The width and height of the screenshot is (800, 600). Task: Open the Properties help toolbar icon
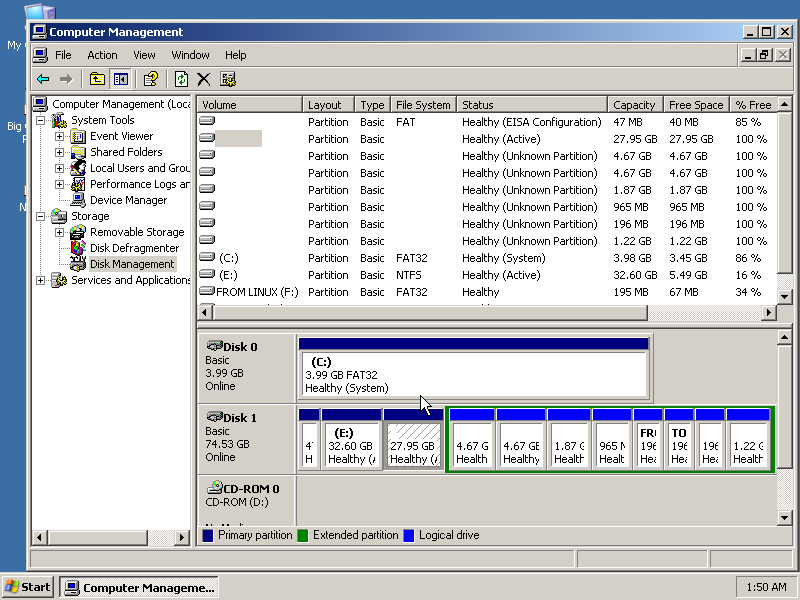click(151, 79)
